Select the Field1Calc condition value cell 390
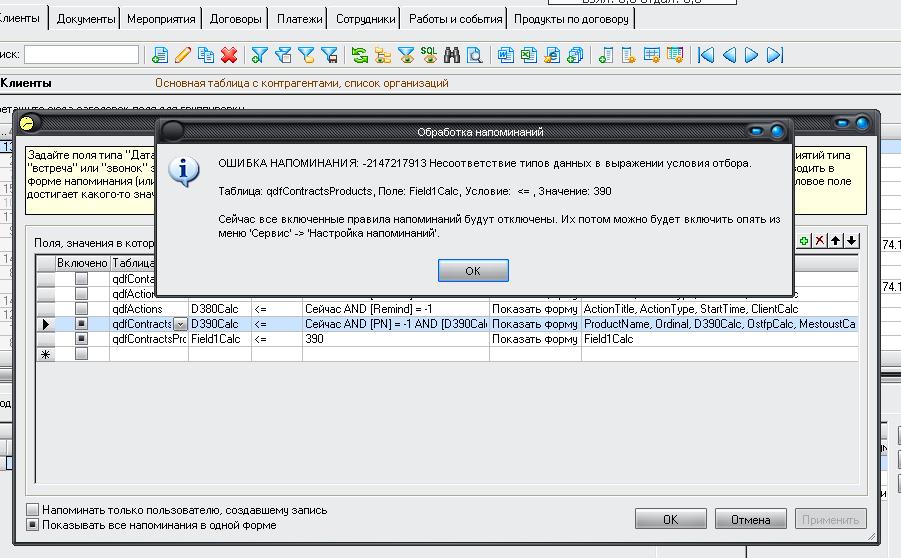This screenshot has width=901, height=558. [395, 339]
